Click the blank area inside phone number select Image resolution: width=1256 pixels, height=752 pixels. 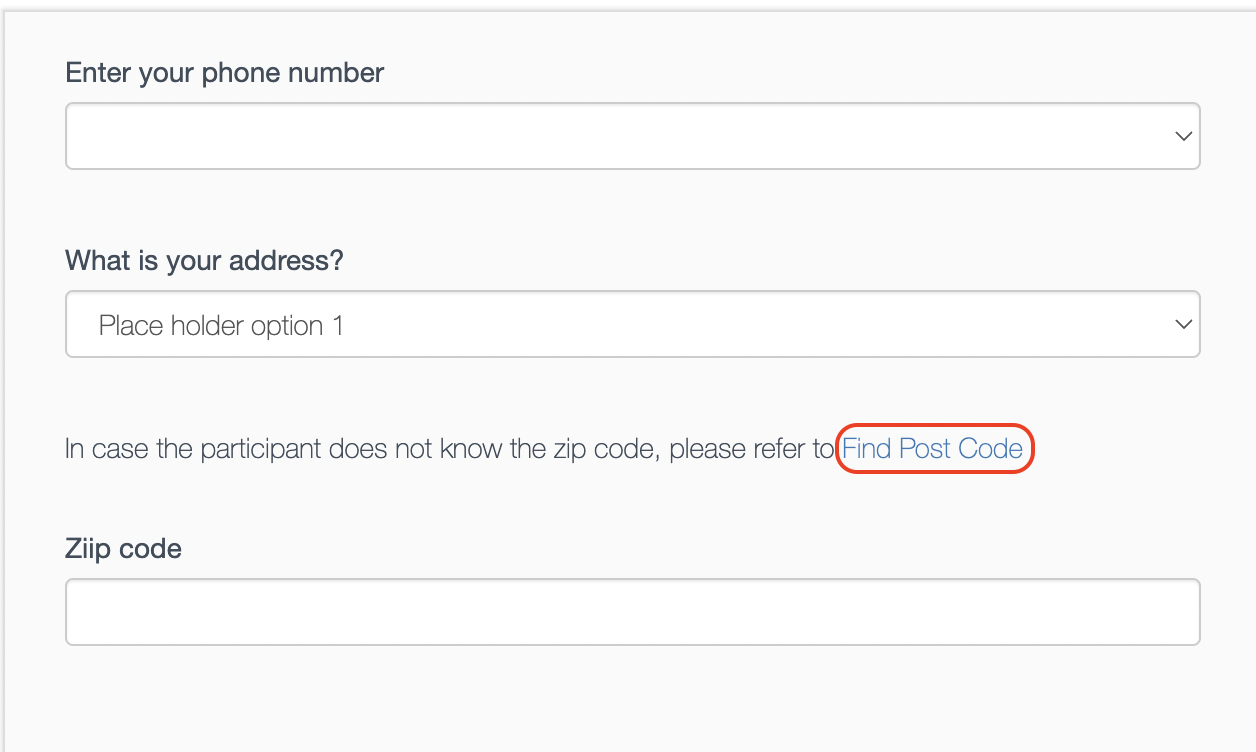click(500, 136)
